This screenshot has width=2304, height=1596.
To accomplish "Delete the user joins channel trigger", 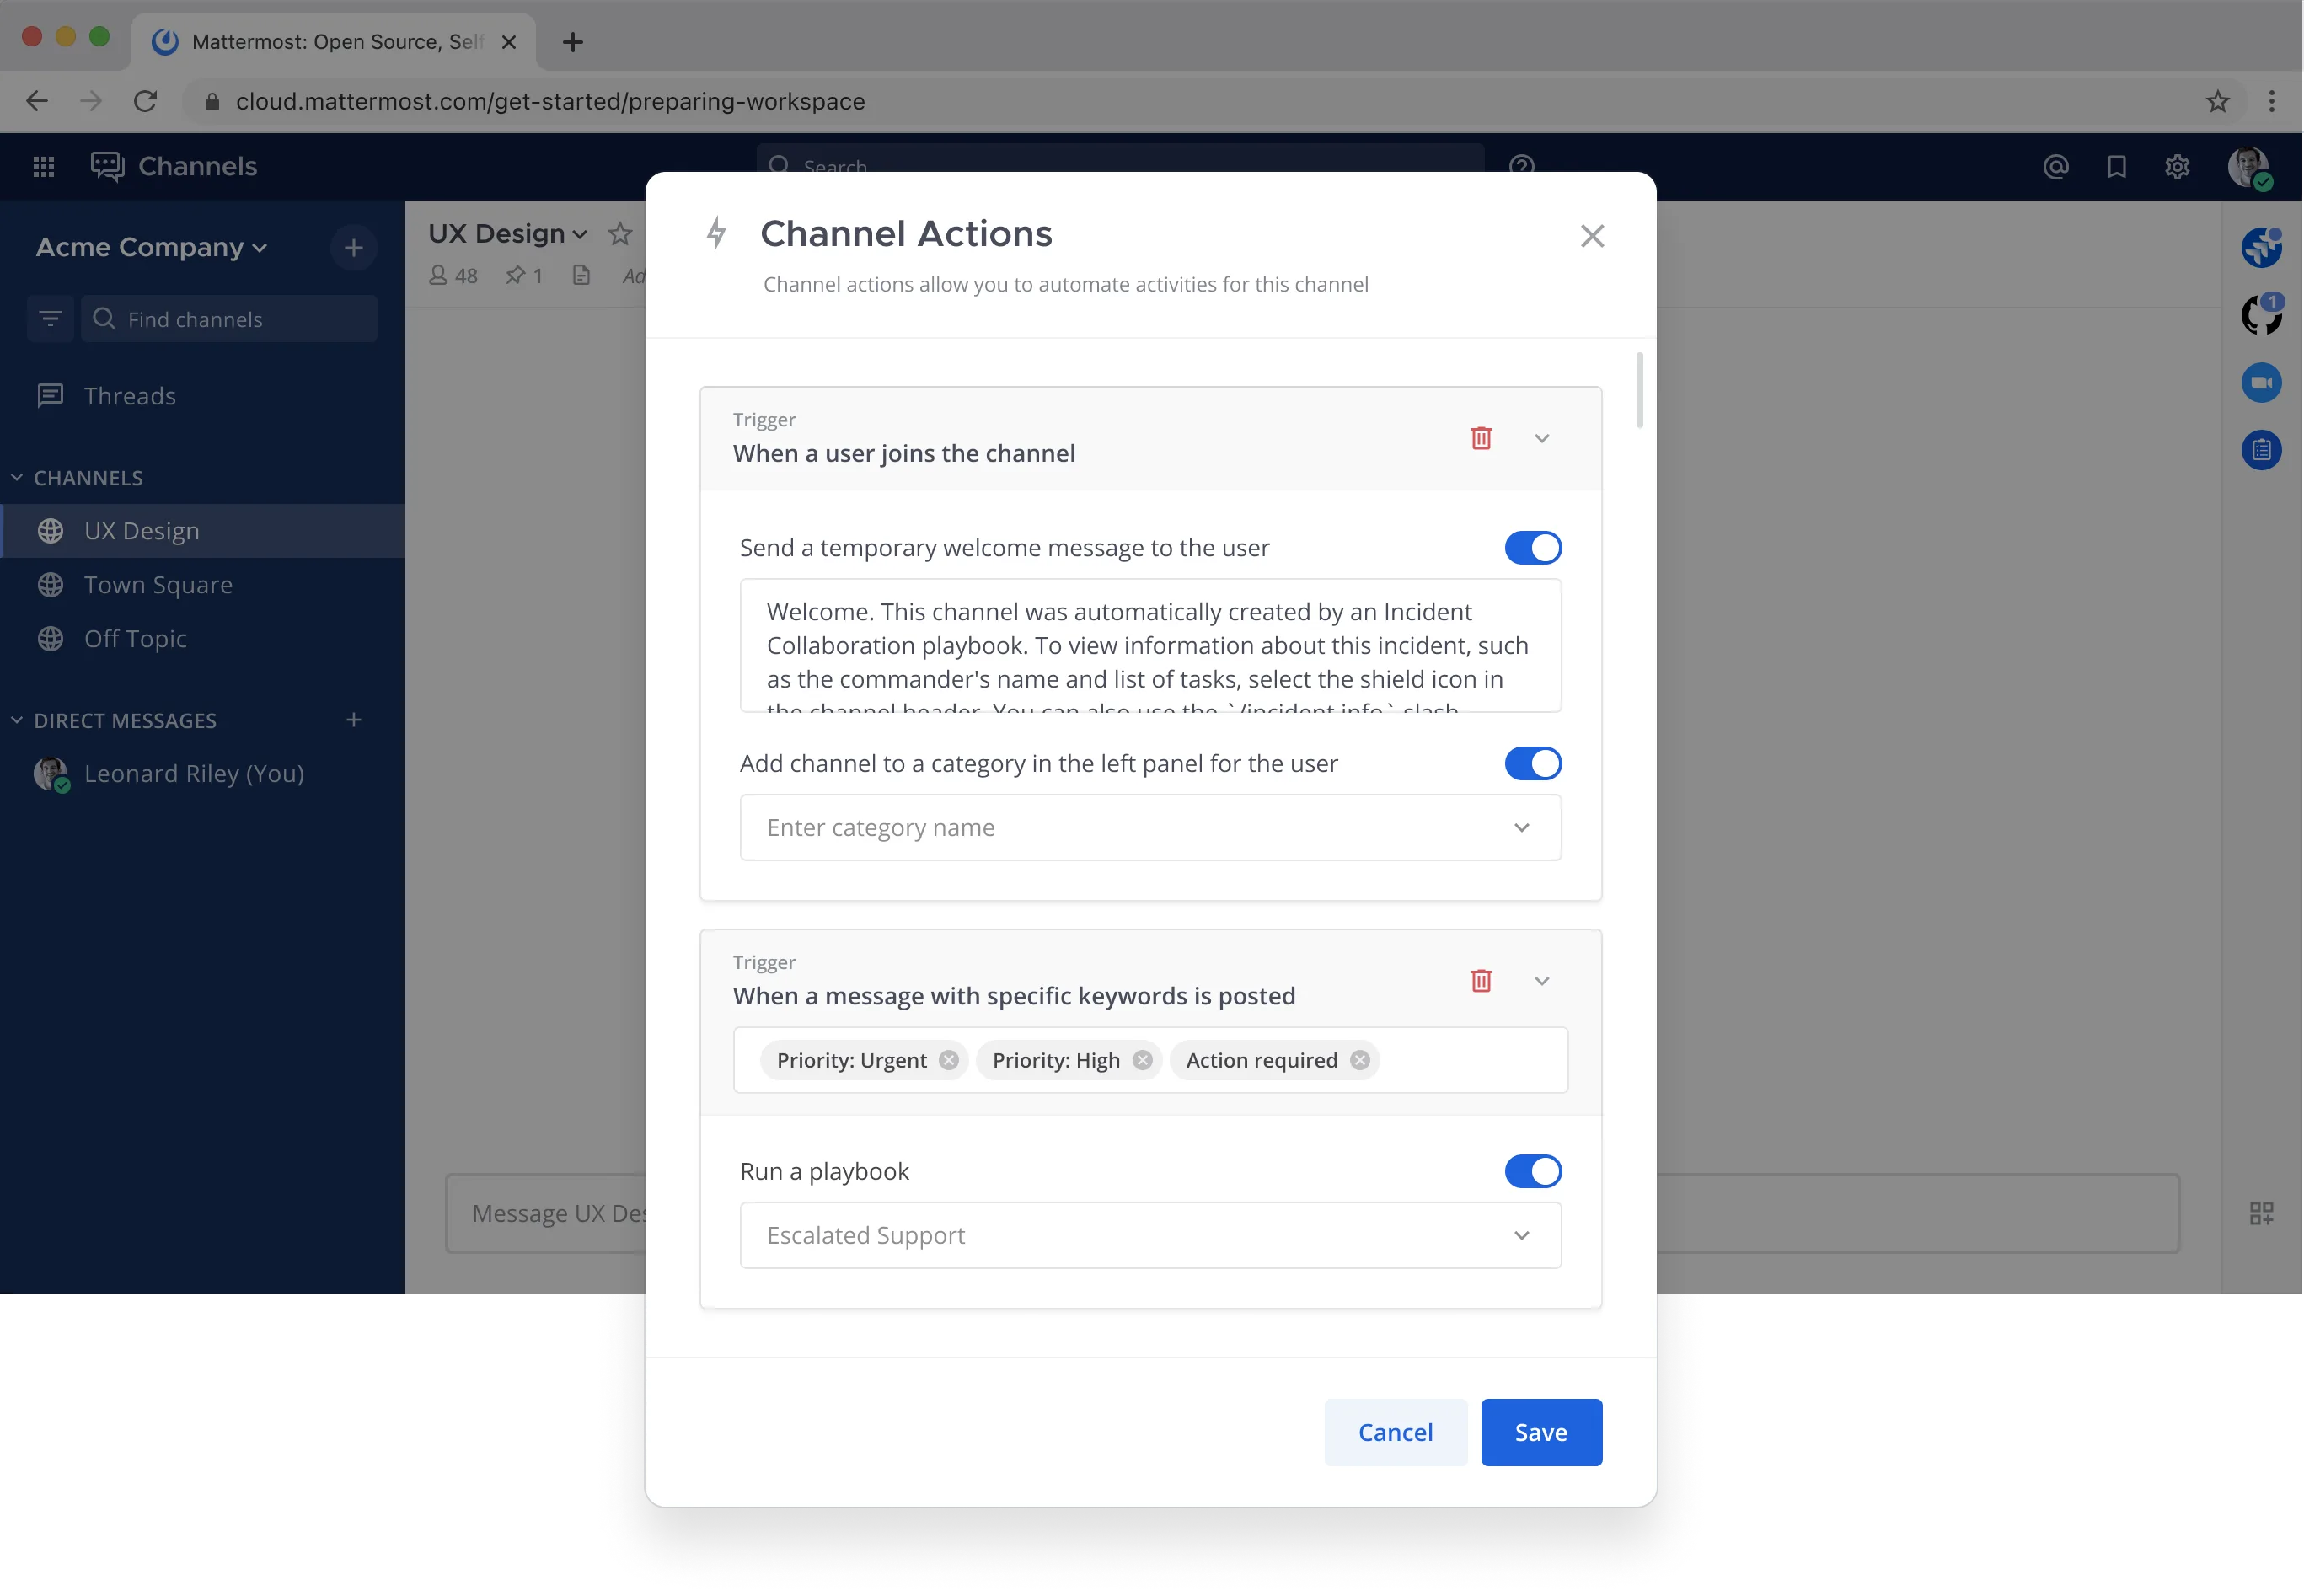I will [x=1481, y=438].
